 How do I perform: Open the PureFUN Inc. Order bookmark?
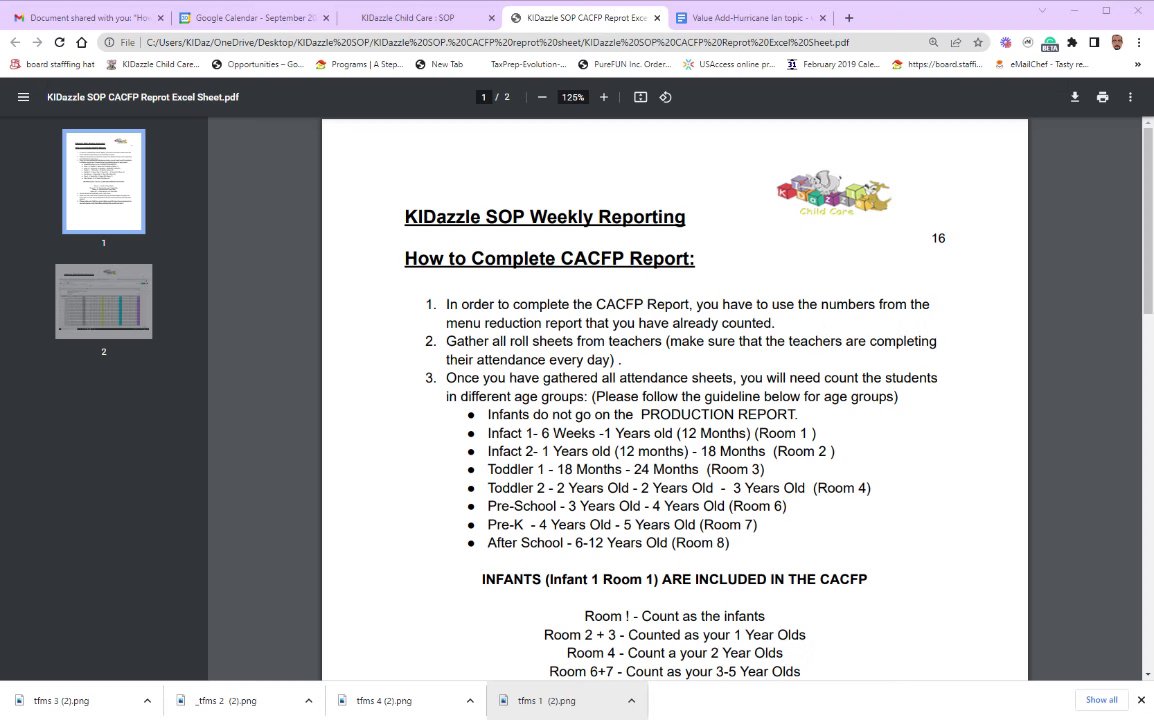coord(625,65)
